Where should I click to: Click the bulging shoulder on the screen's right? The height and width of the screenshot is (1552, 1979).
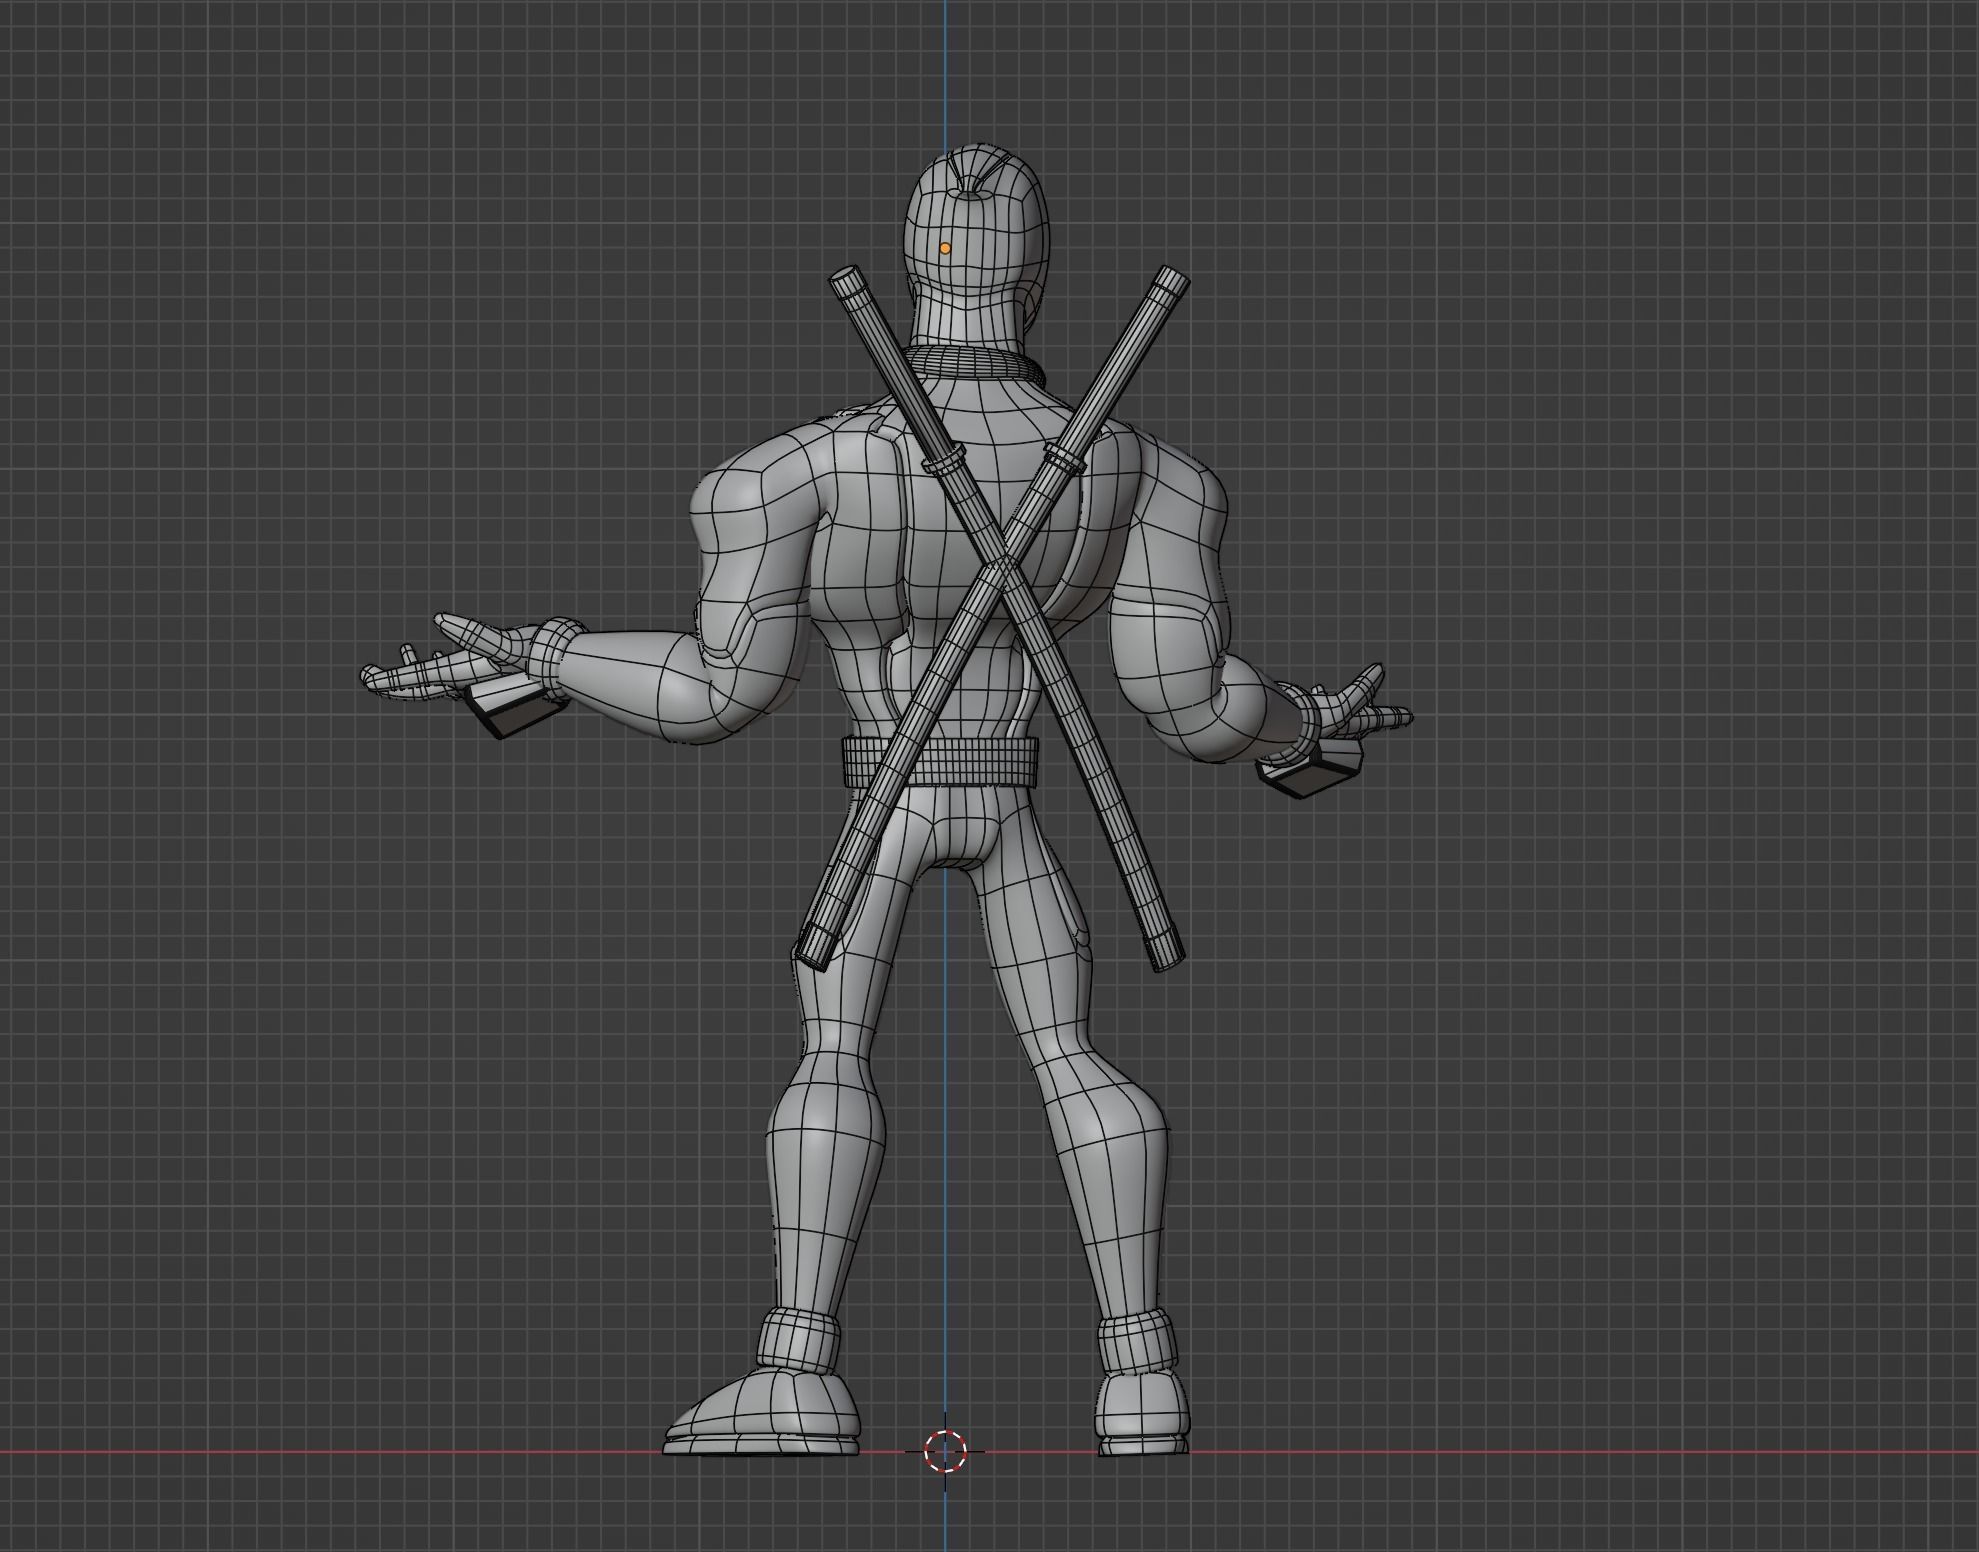(x=1180, y=500)
